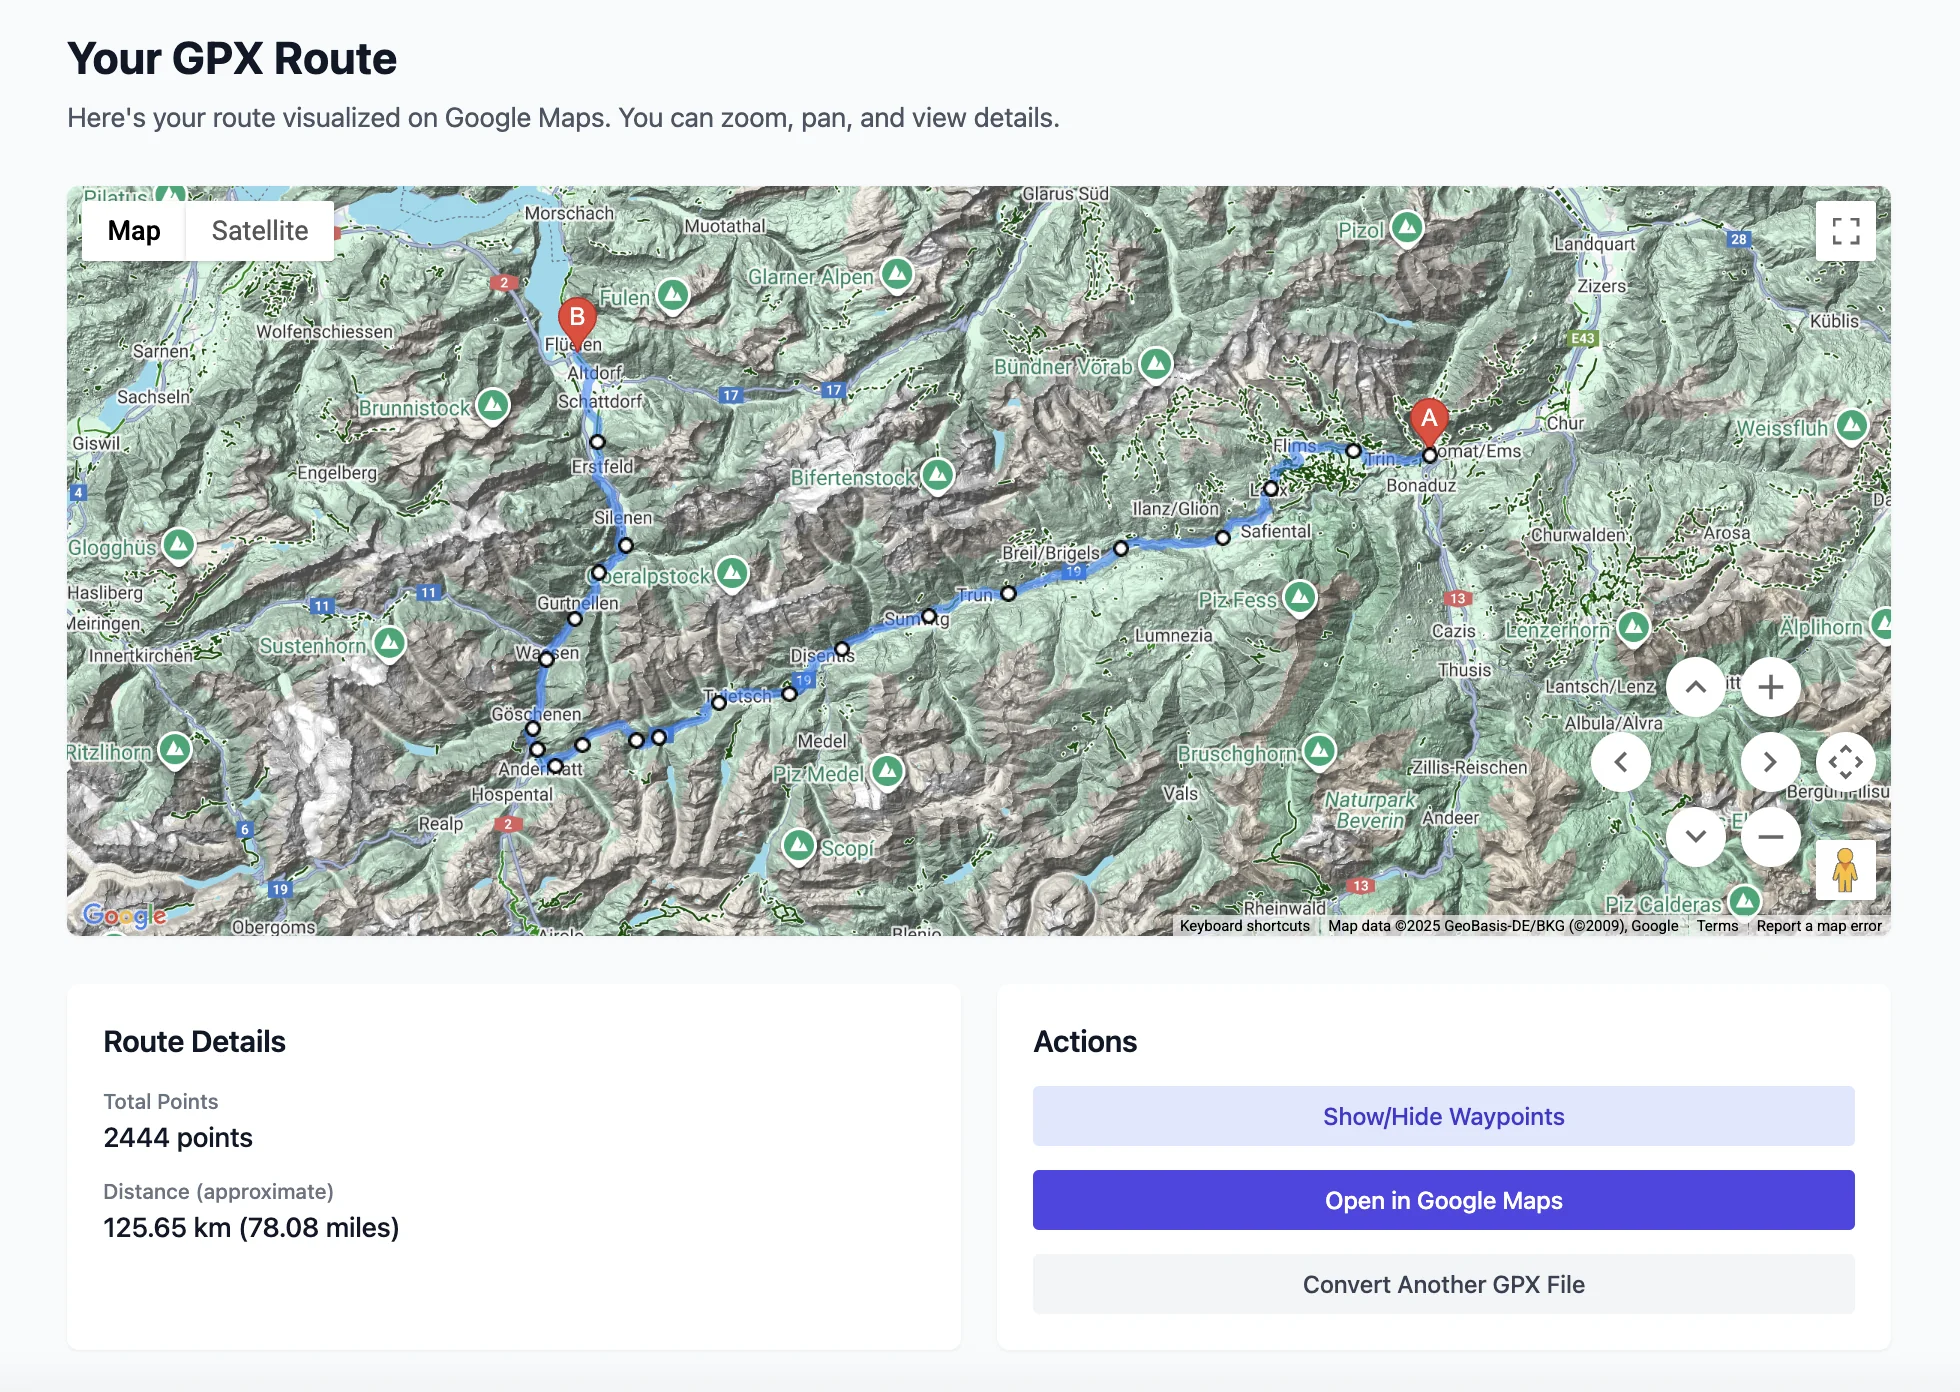Click waypoint dot near Breil/Brigels

click(1121, 548)
